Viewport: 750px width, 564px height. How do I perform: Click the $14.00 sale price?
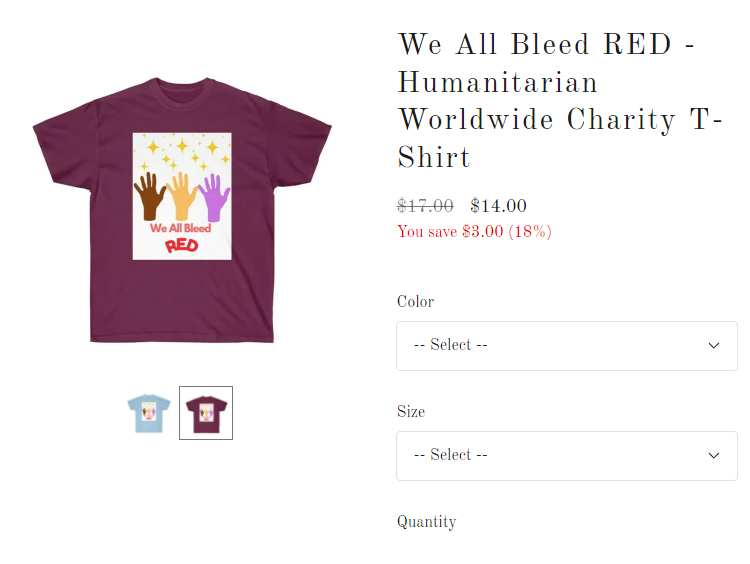click(x=498, y=206)
